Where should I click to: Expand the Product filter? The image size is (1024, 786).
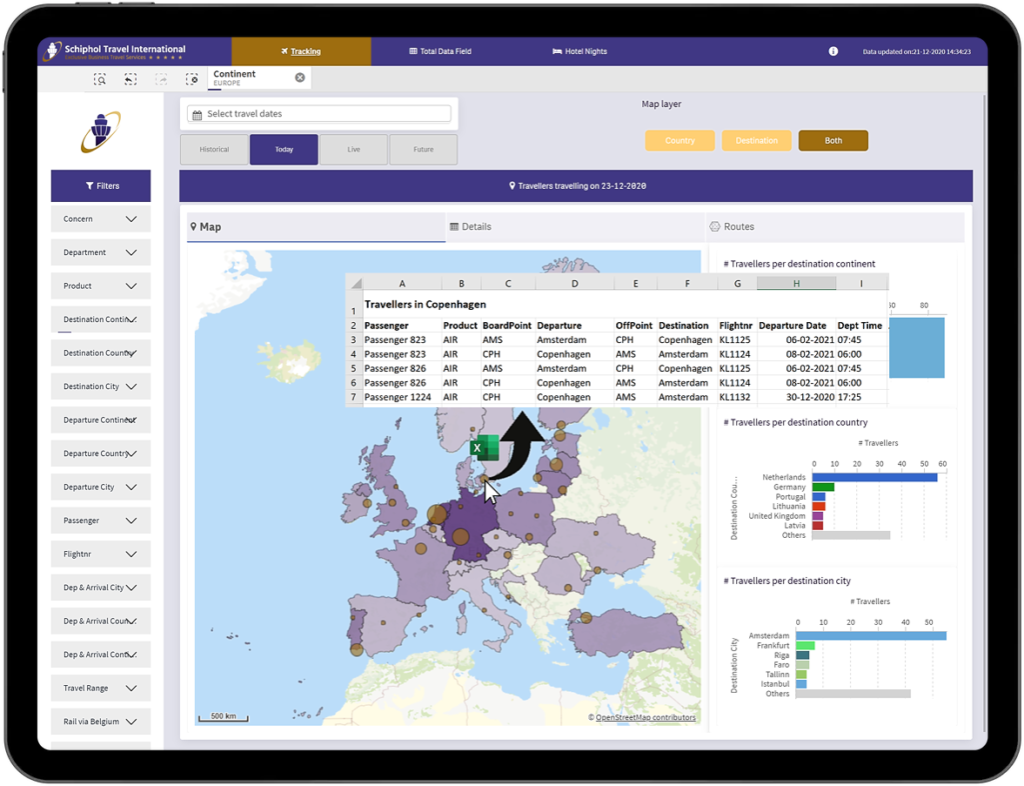pyautogui.click(x=101, y=286)
